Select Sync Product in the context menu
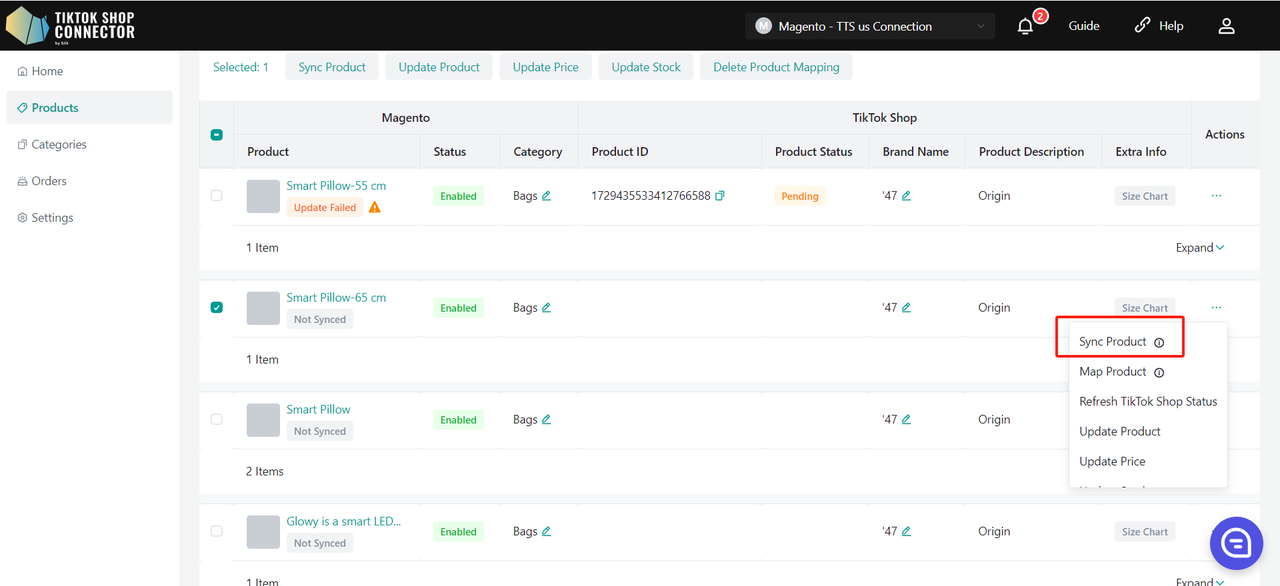 tap(1112, 342)
